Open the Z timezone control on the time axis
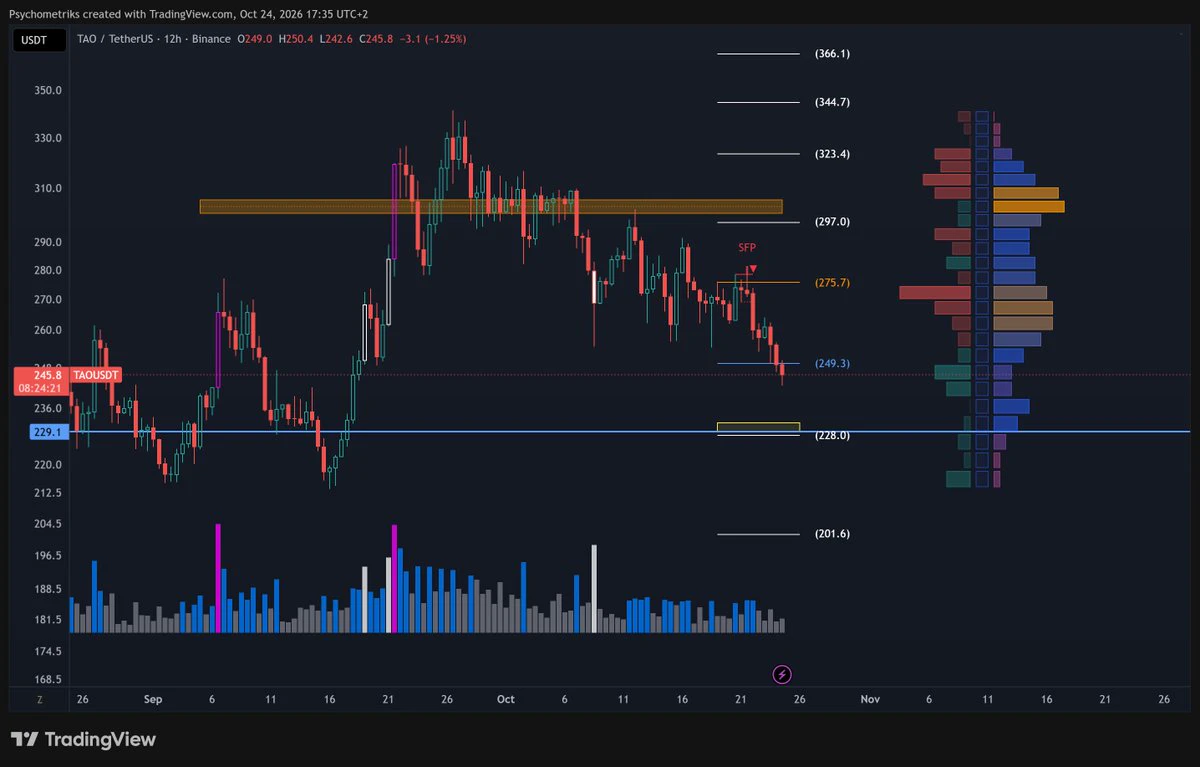This screenshot has width=1200, height=767. 40,700
